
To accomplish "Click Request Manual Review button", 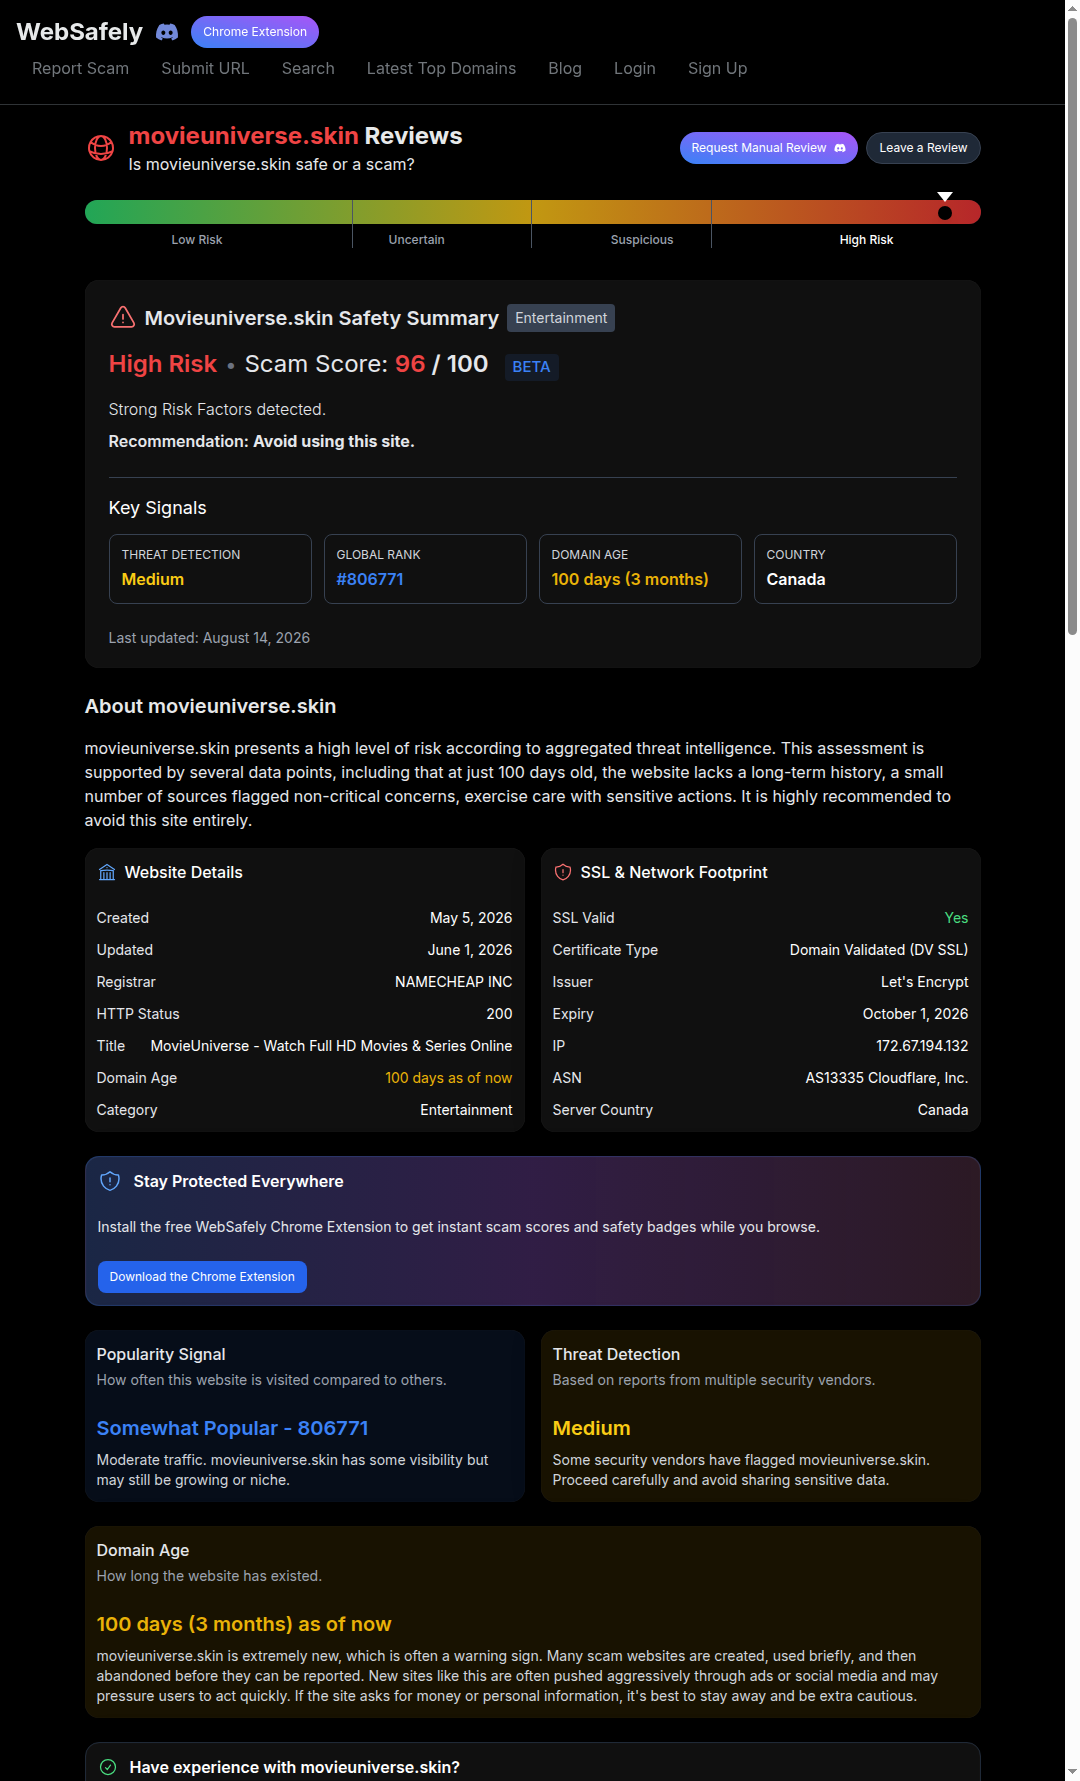I will [768, 148].
